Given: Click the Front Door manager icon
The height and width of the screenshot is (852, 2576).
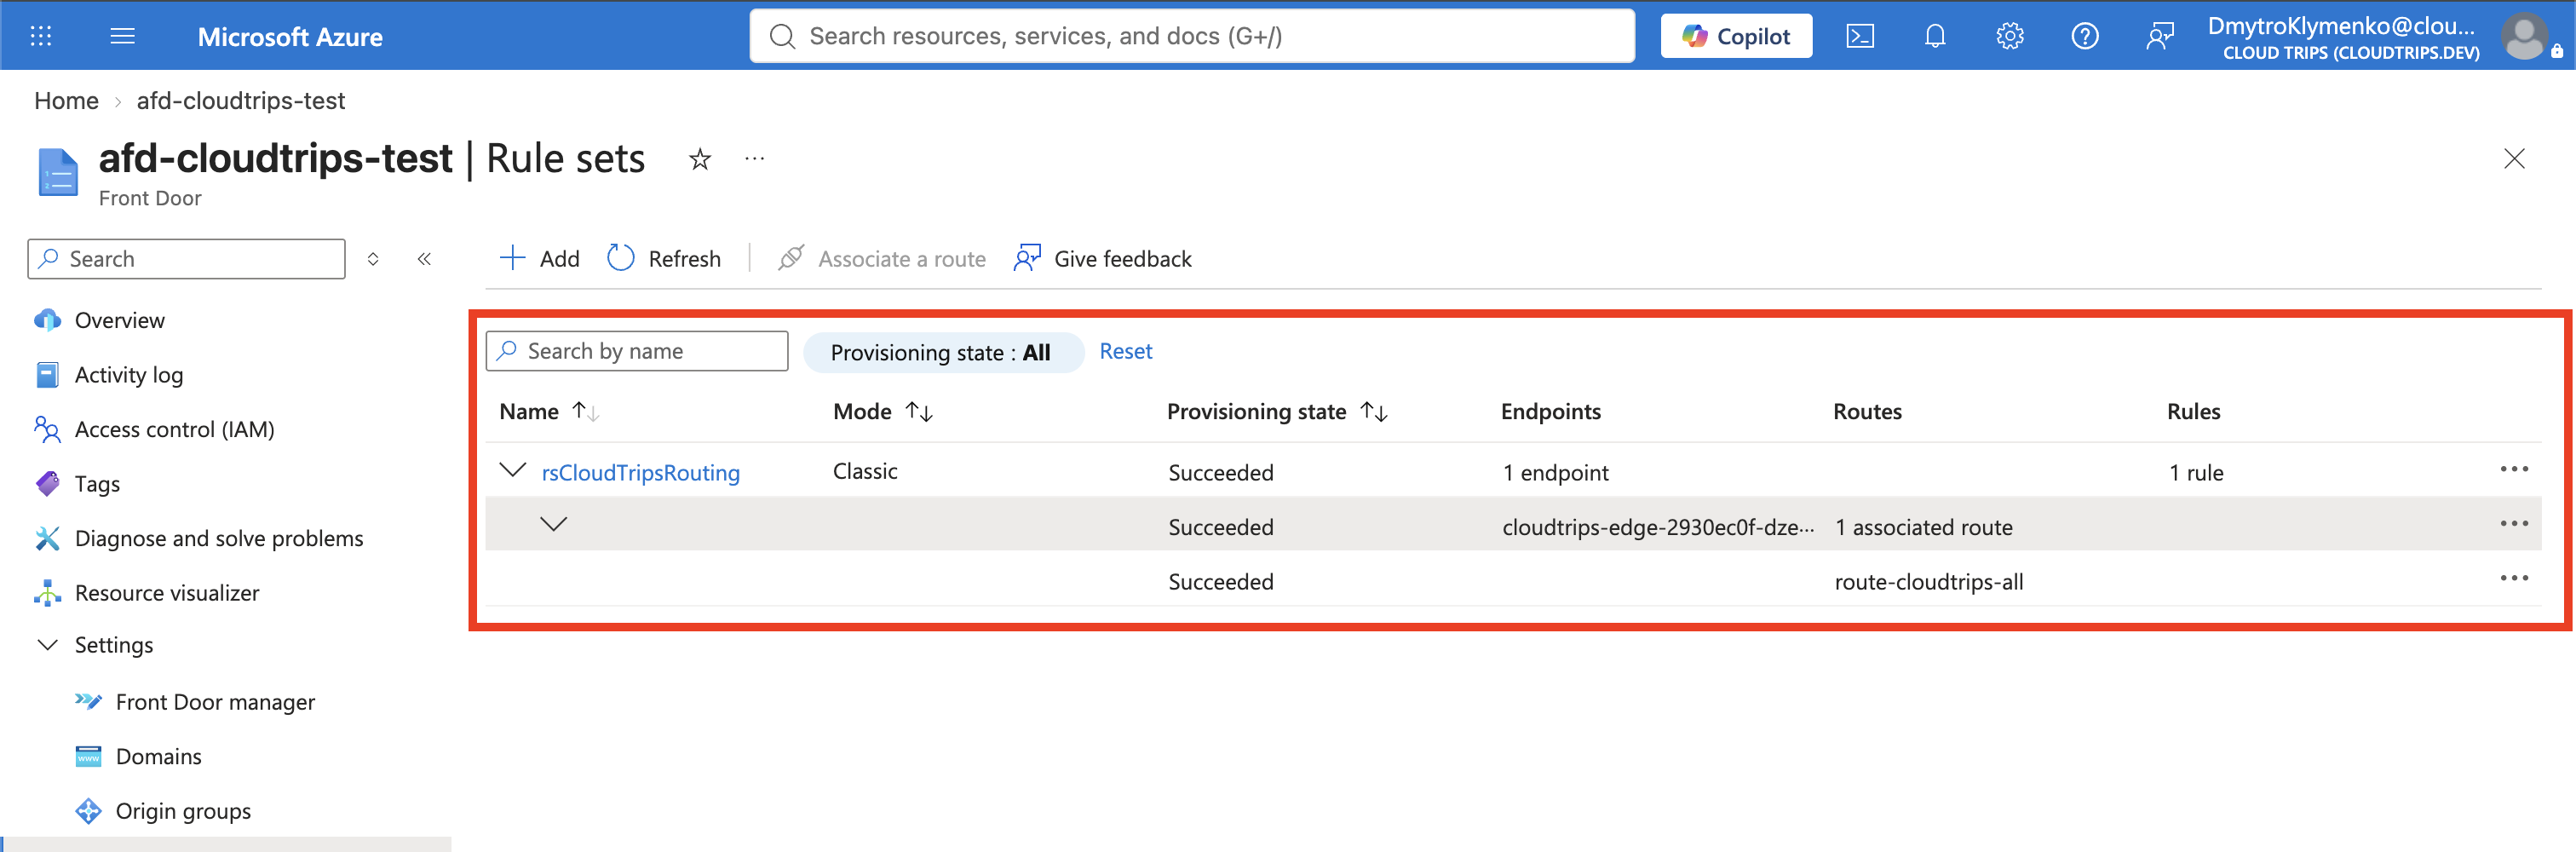Looking at the screenshot, I should 88,702.
